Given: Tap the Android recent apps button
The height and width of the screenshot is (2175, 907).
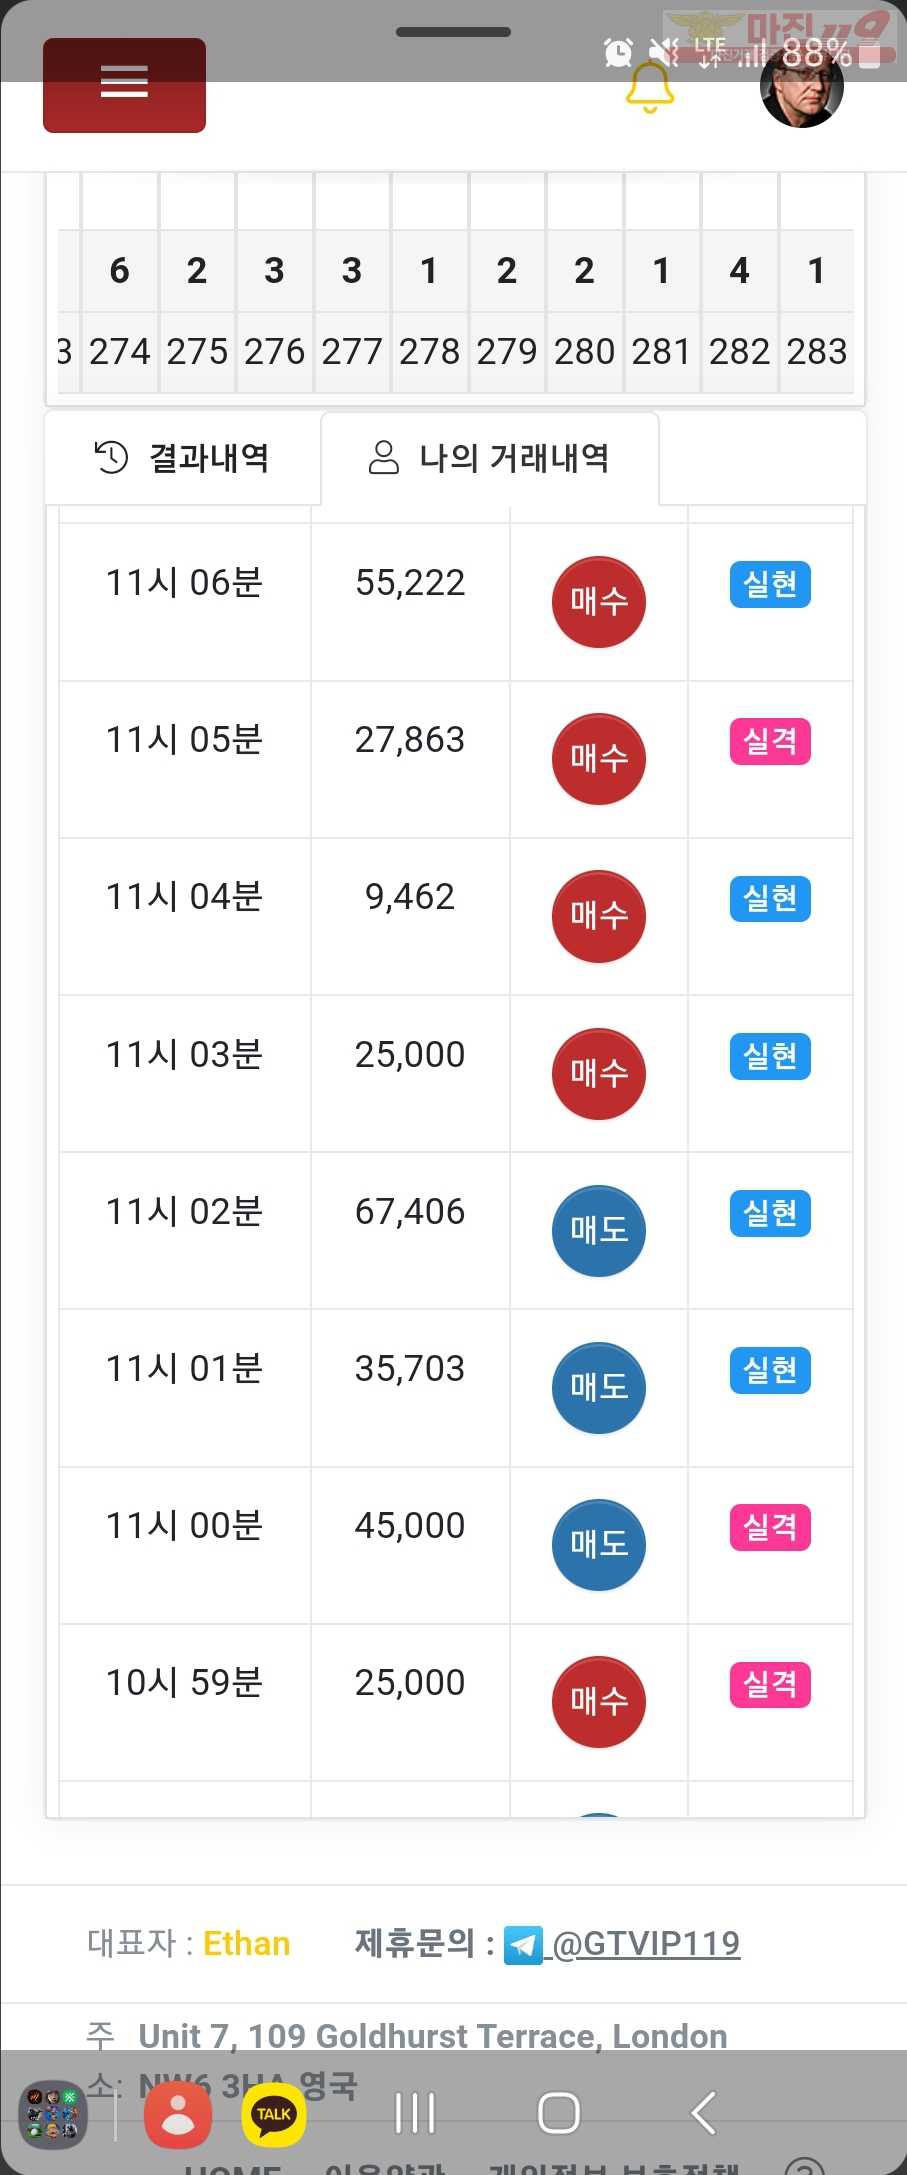Looking at the screenshot, I should click(415, 2113).
